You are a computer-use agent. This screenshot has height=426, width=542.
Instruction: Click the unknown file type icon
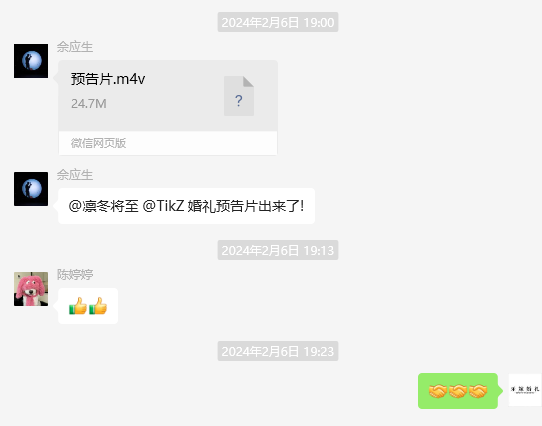[x=239, y=96]
